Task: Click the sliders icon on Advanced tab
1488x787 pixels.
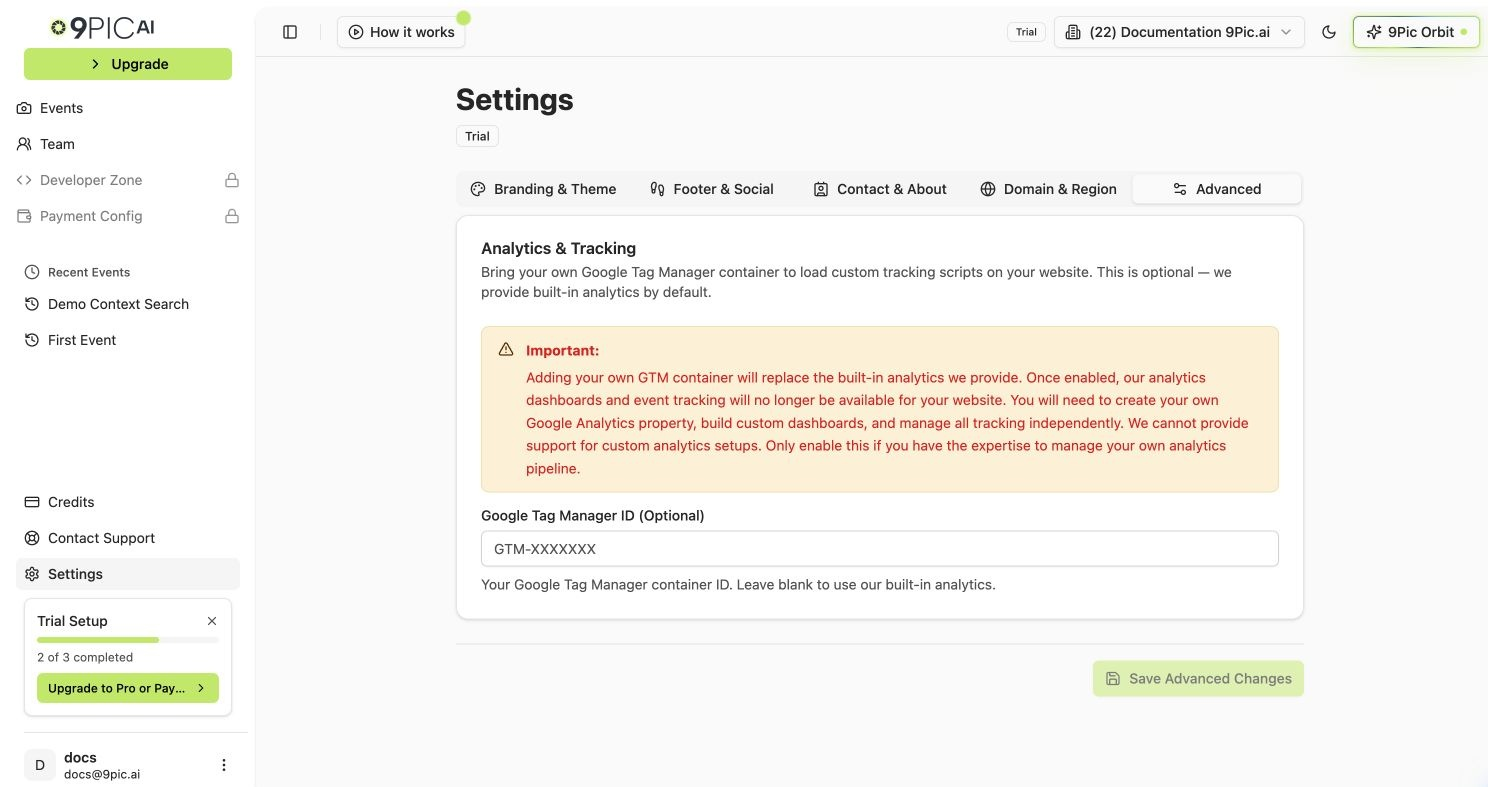Action: click(x=1180, y=189)
